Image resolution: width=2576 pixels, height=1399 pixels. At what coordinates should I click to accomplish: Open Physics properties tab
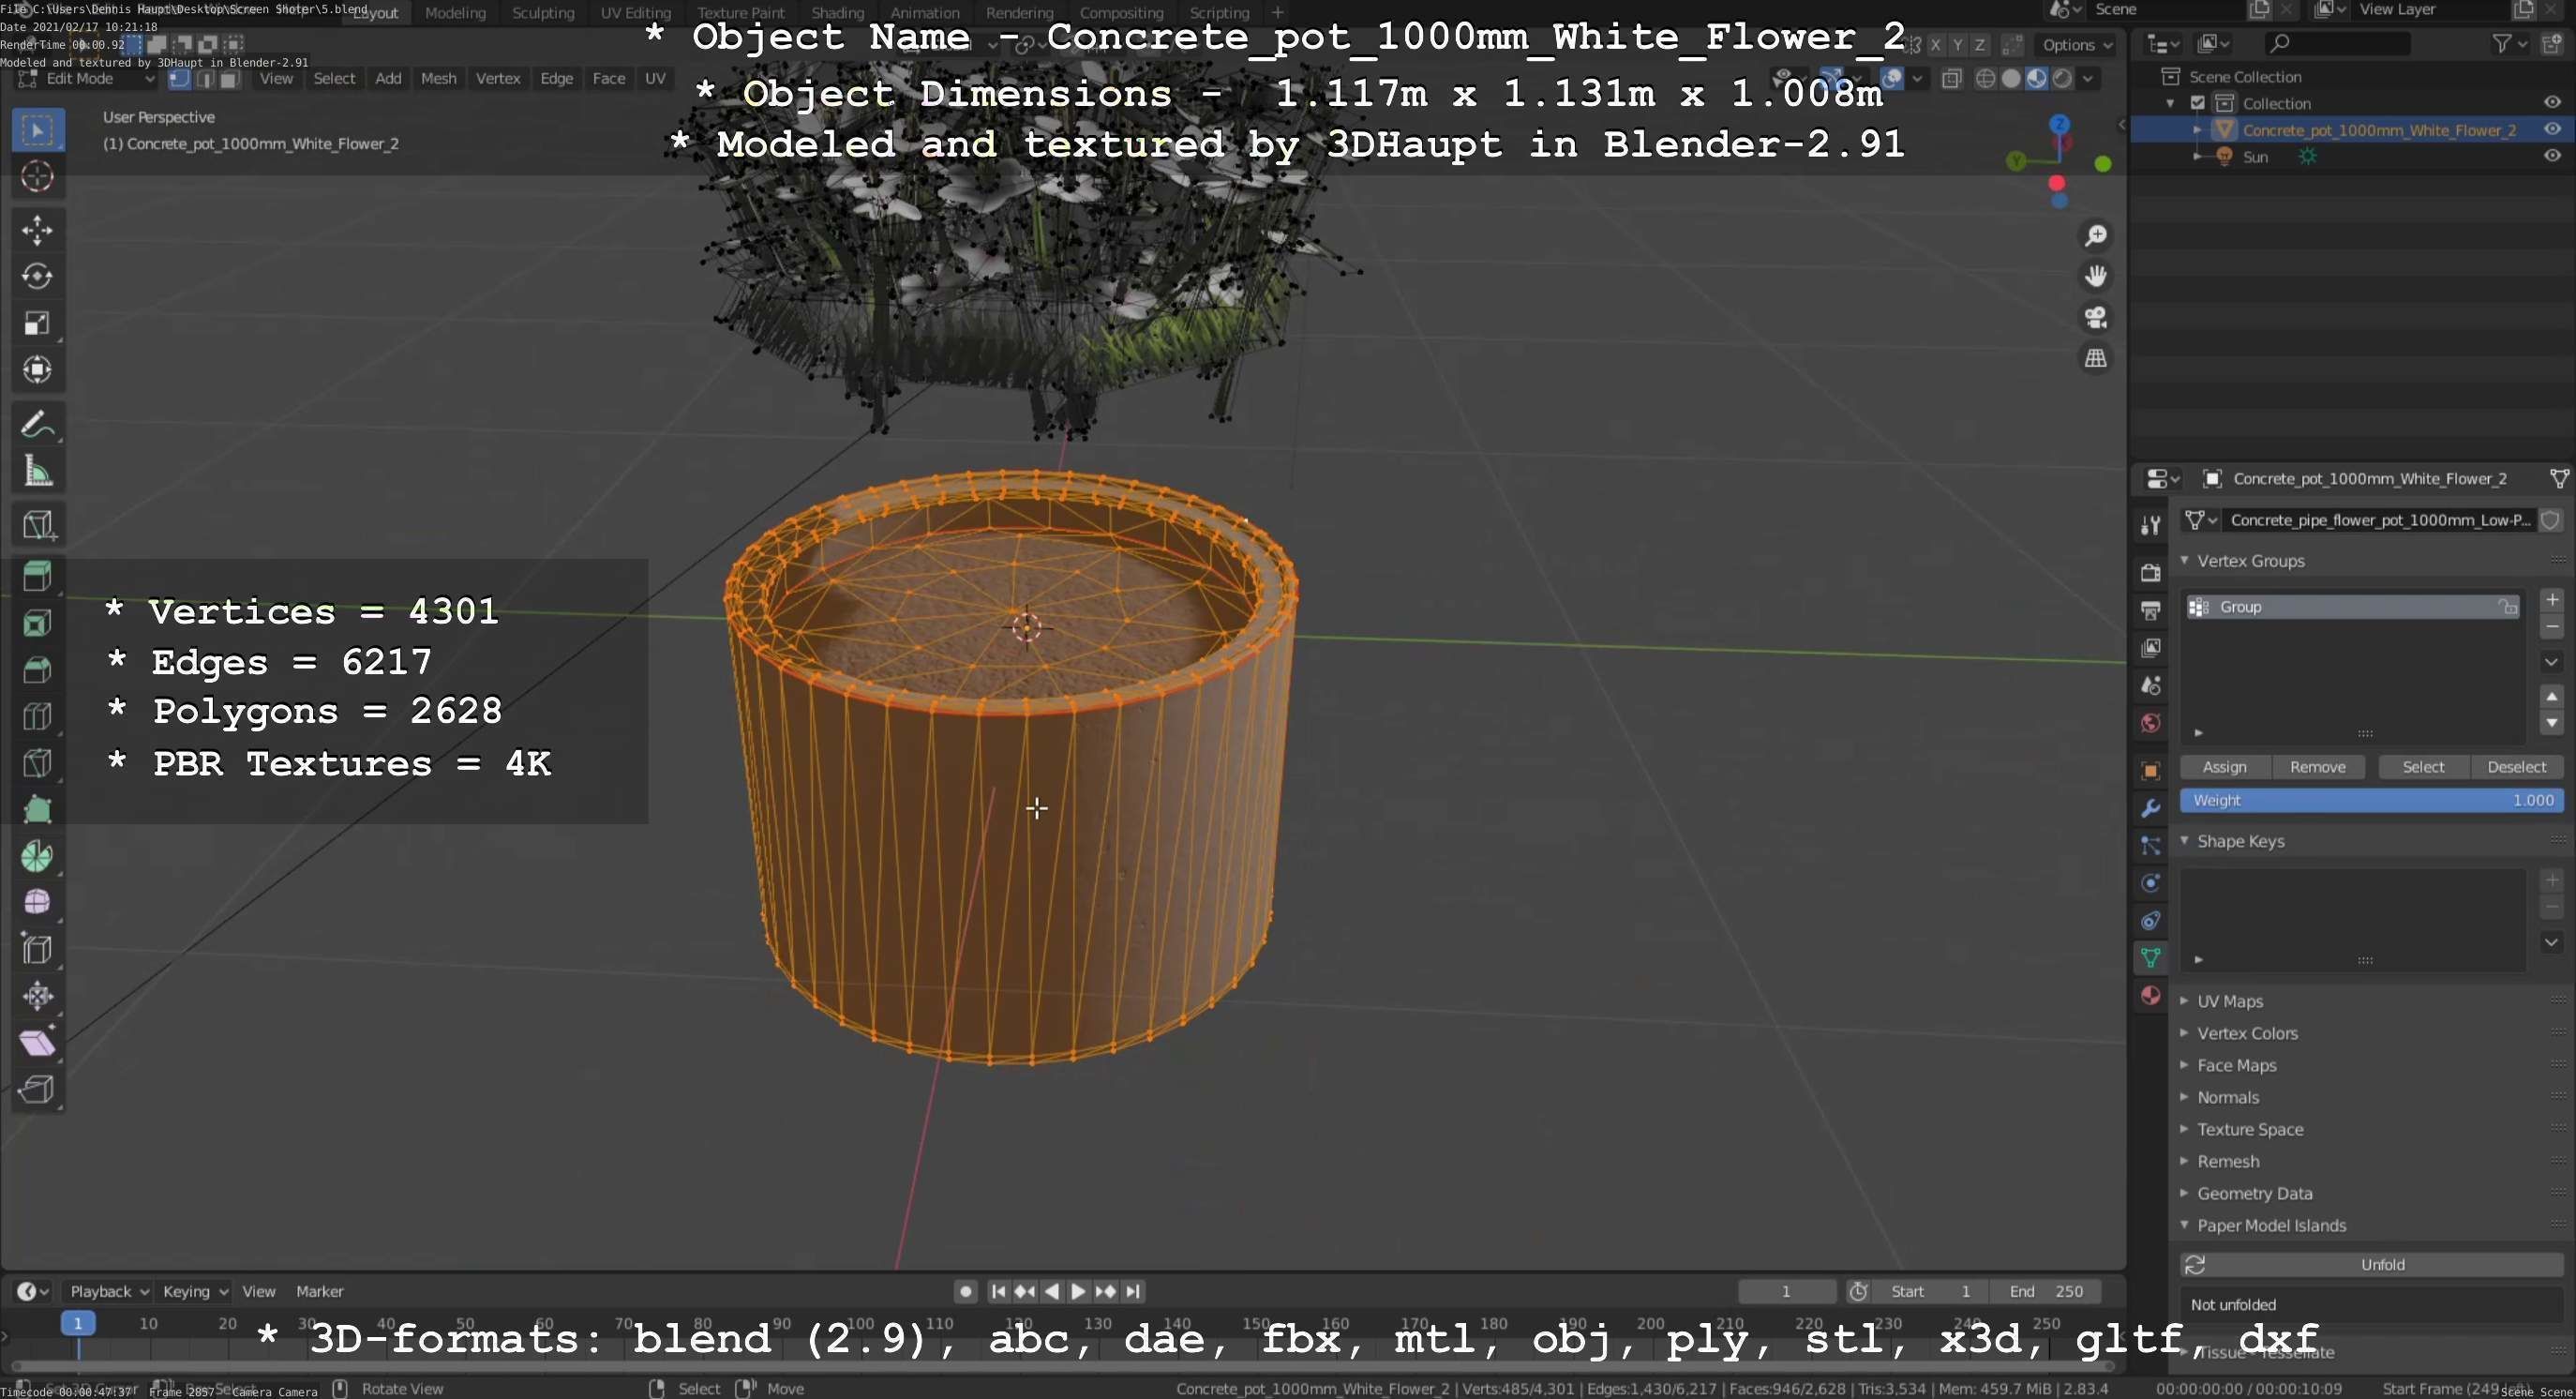coord(2150,883)
